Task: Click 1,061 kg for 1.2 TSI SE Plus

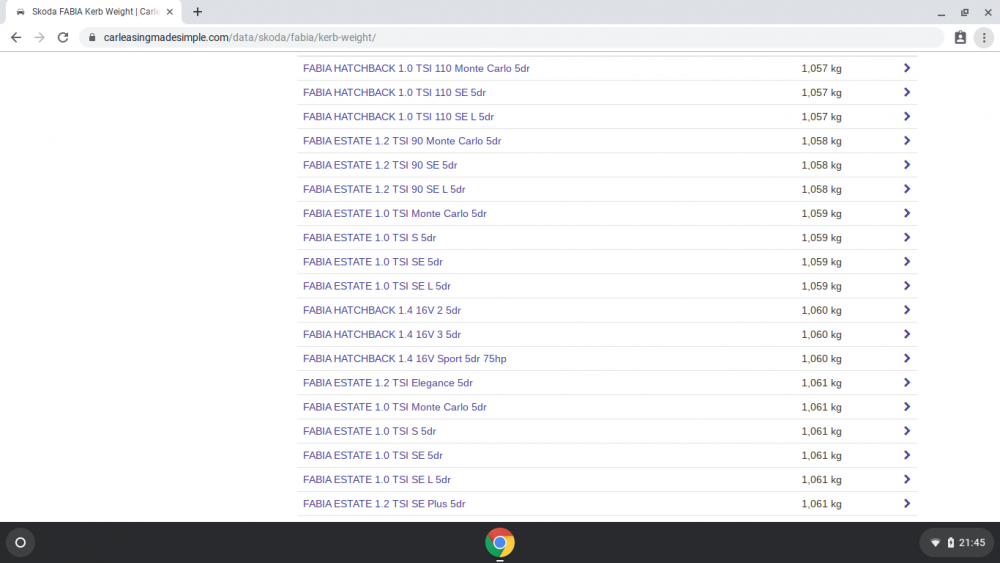Action: pyautogui.click(x=821, y=504)
